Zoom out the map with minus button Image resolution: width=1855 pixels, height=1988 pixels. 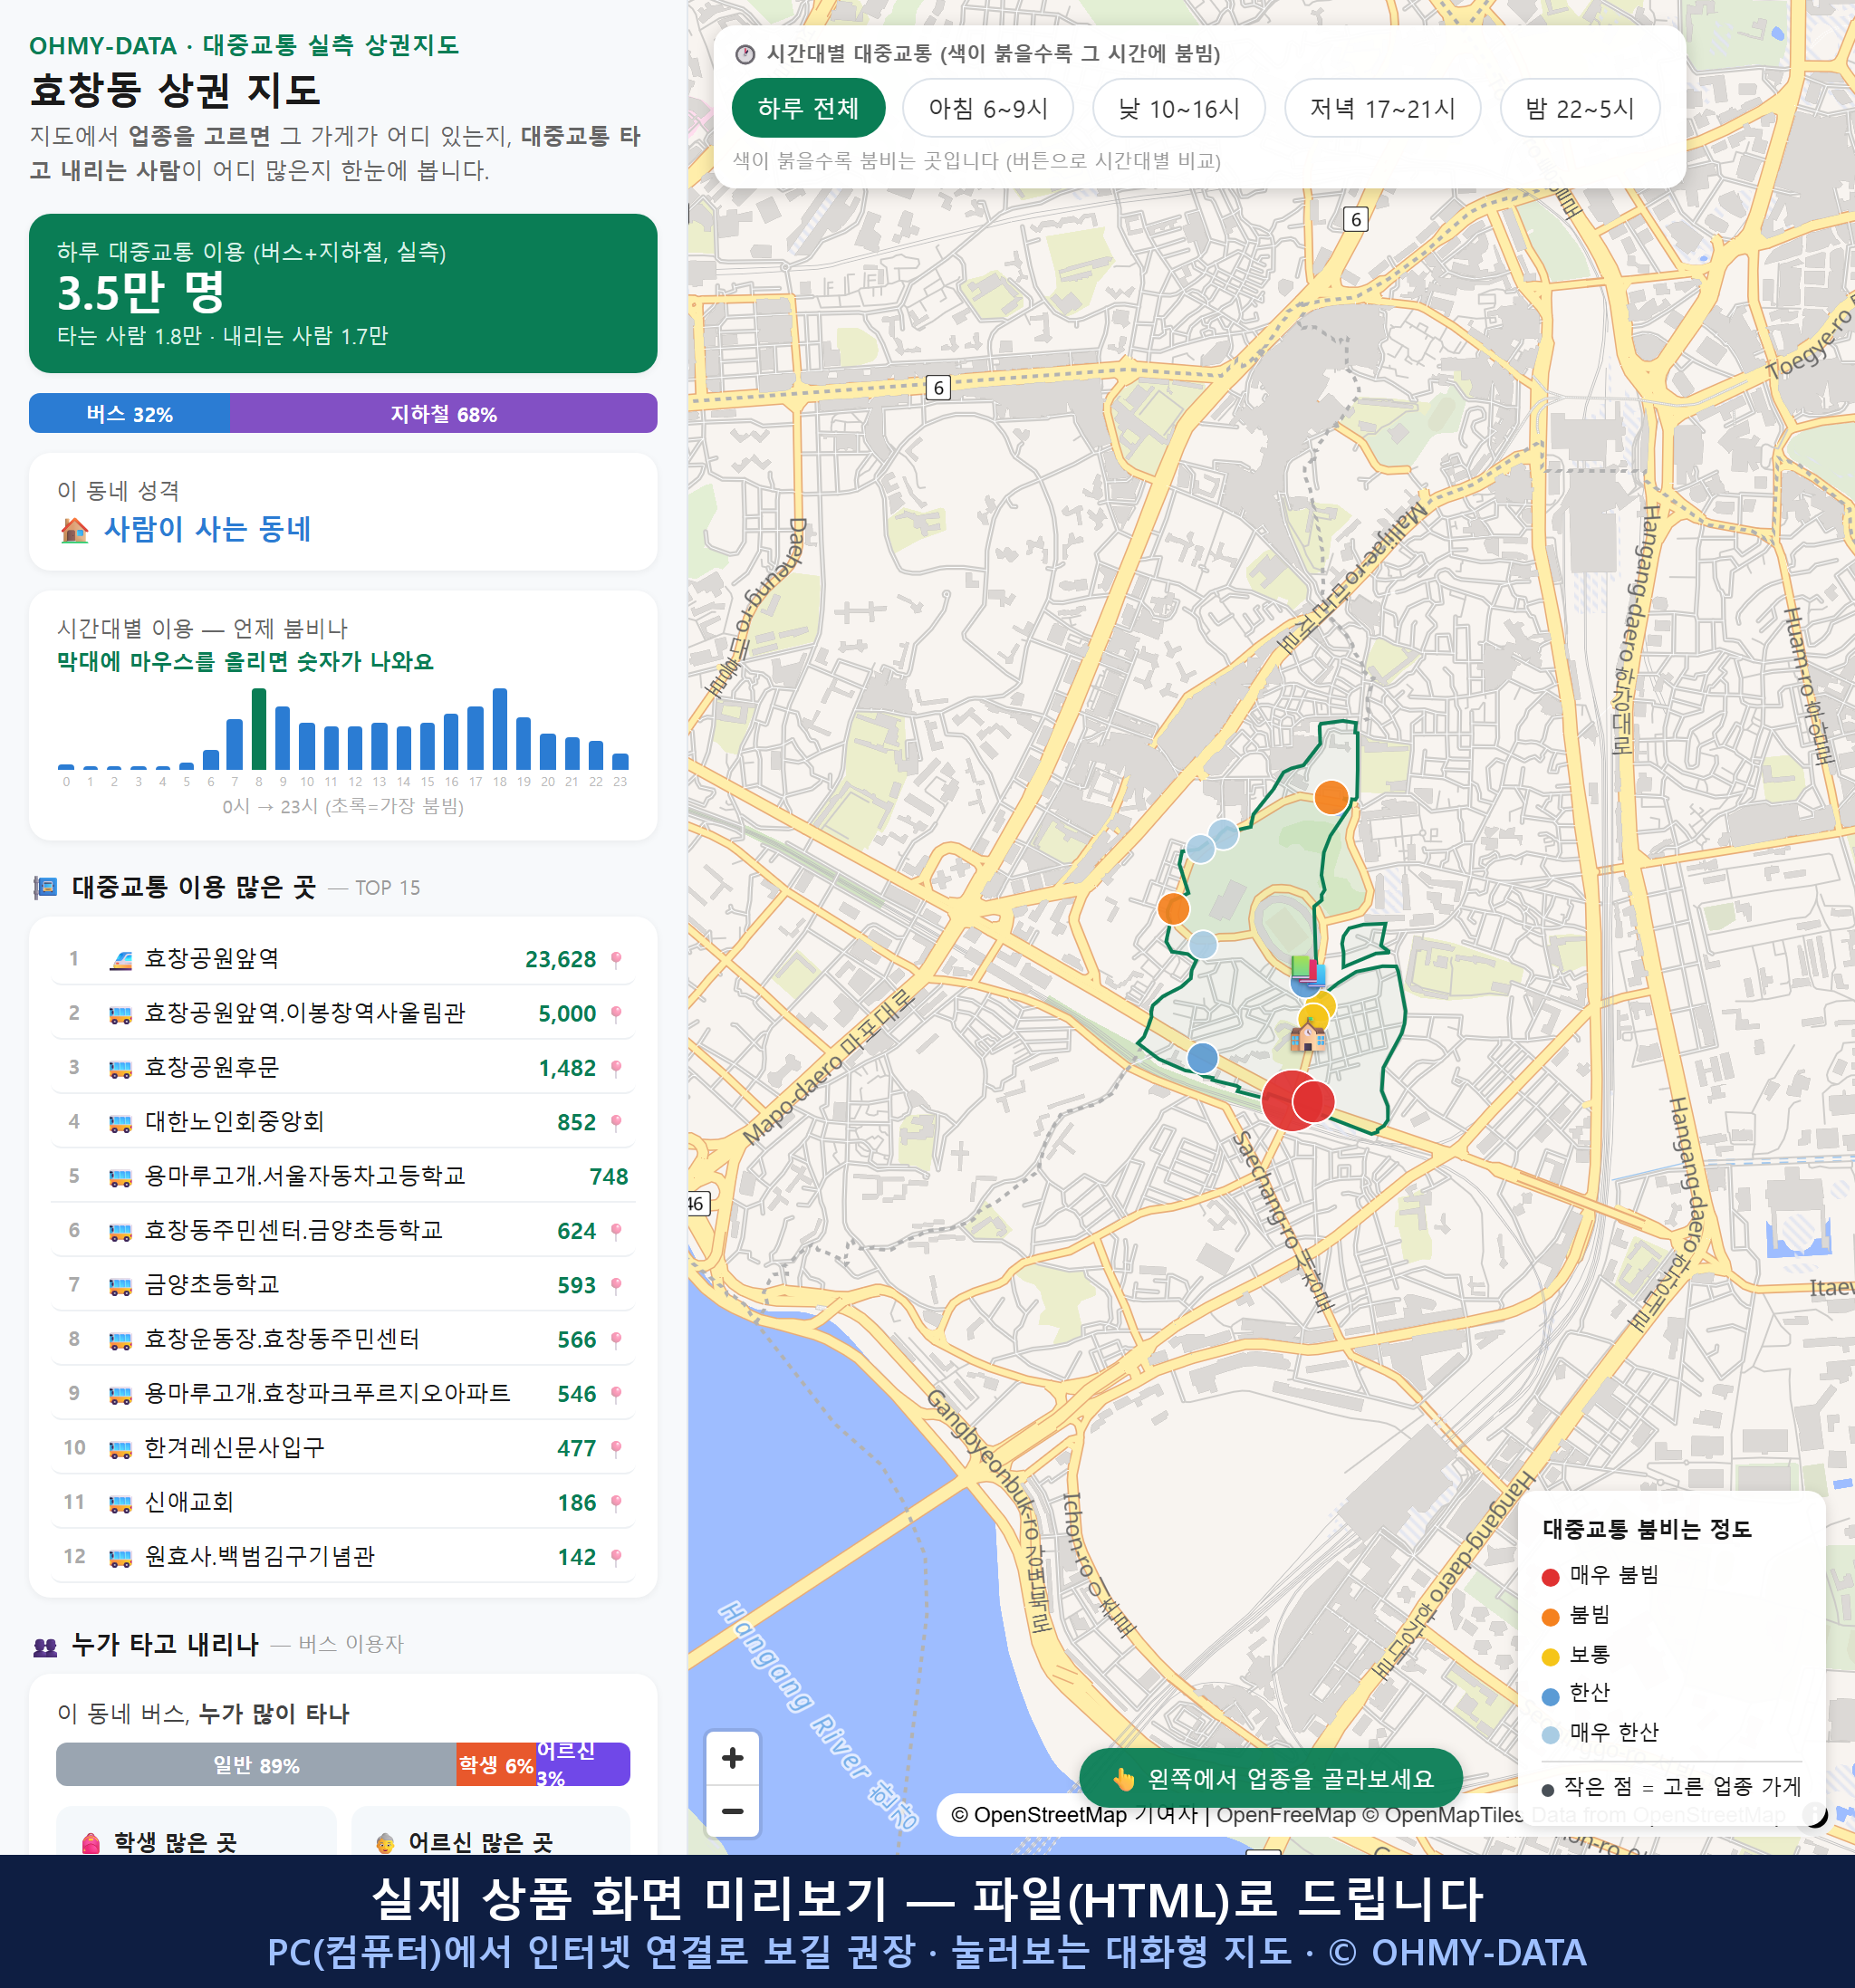[732, 1811]
